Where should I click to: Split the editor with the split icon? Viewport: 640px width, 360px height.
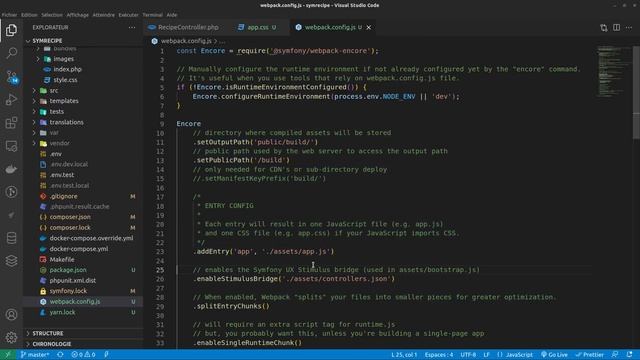pos(616,27)
